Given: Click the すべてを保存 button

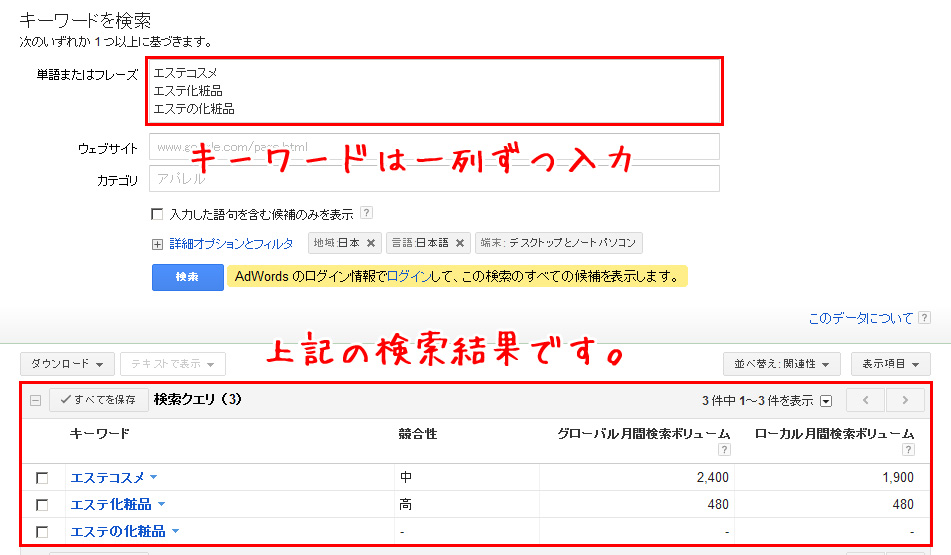Looking at the screenshot, I should click(98, 400).
